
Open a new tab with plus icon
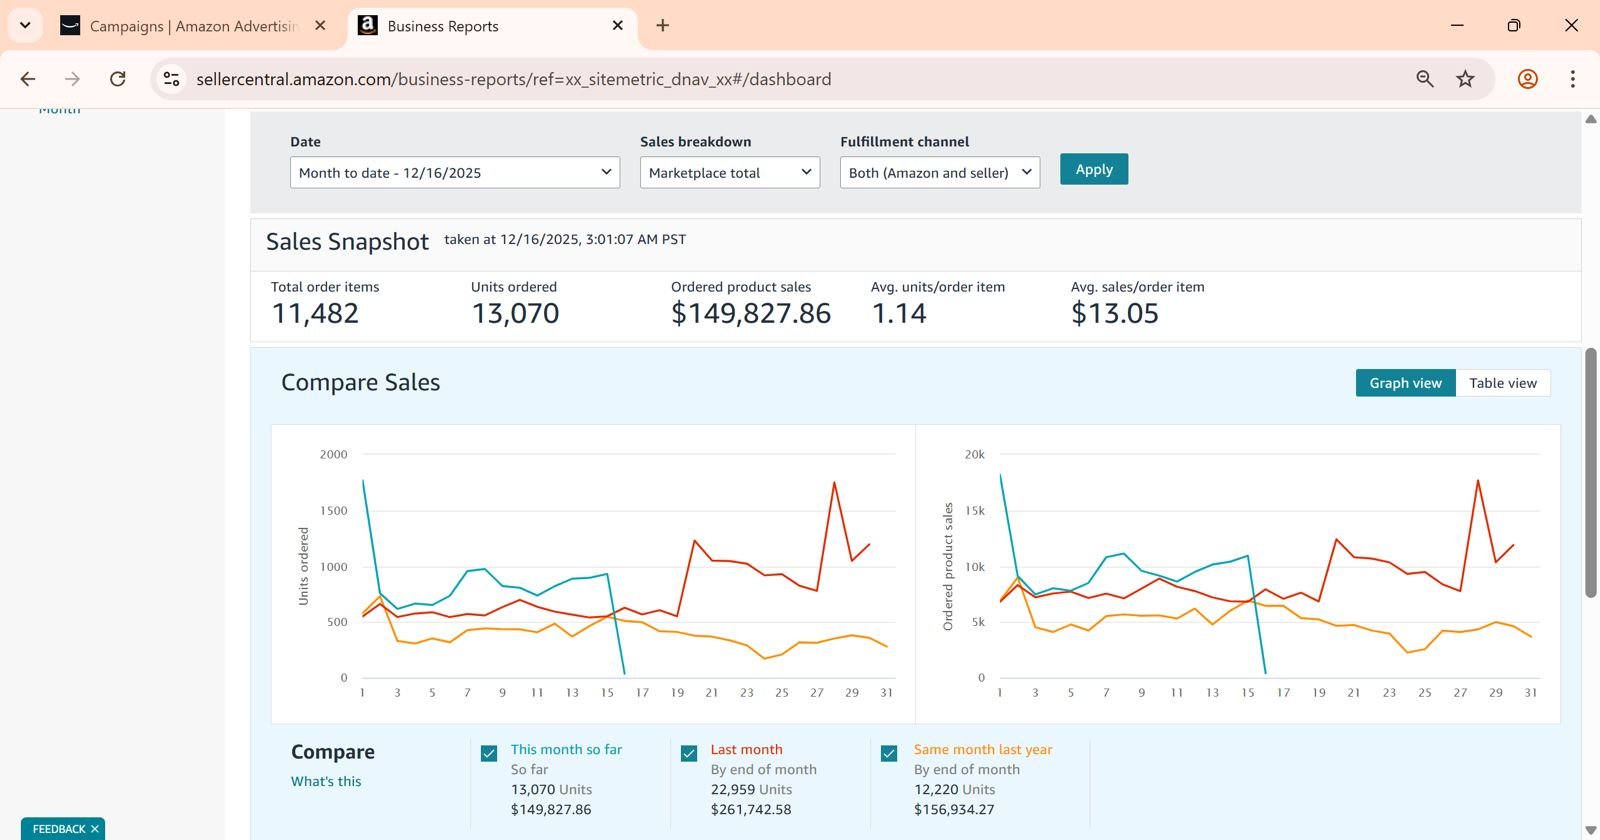click(662, 26)
